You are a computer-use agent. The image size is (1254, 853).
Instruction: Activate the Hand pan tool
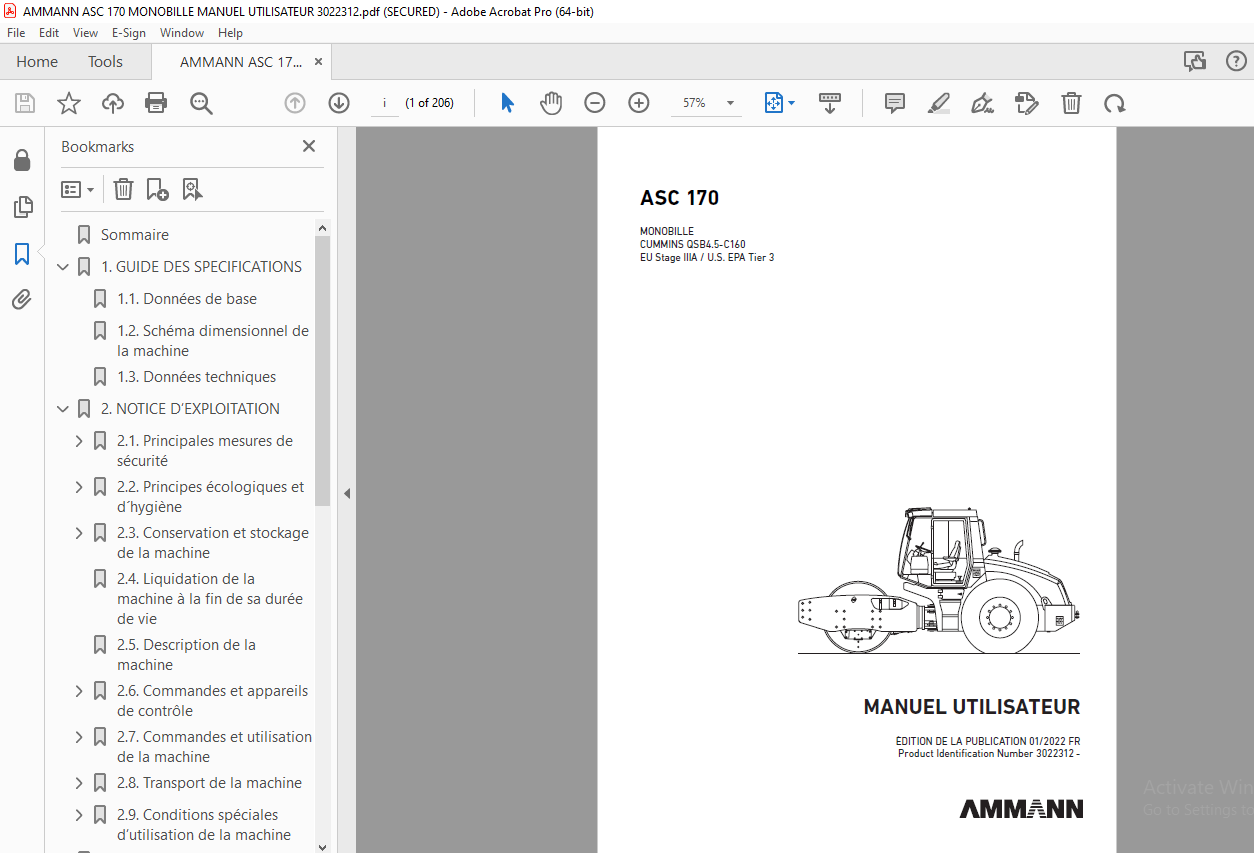pyautogui.click(x=551, y=103)
